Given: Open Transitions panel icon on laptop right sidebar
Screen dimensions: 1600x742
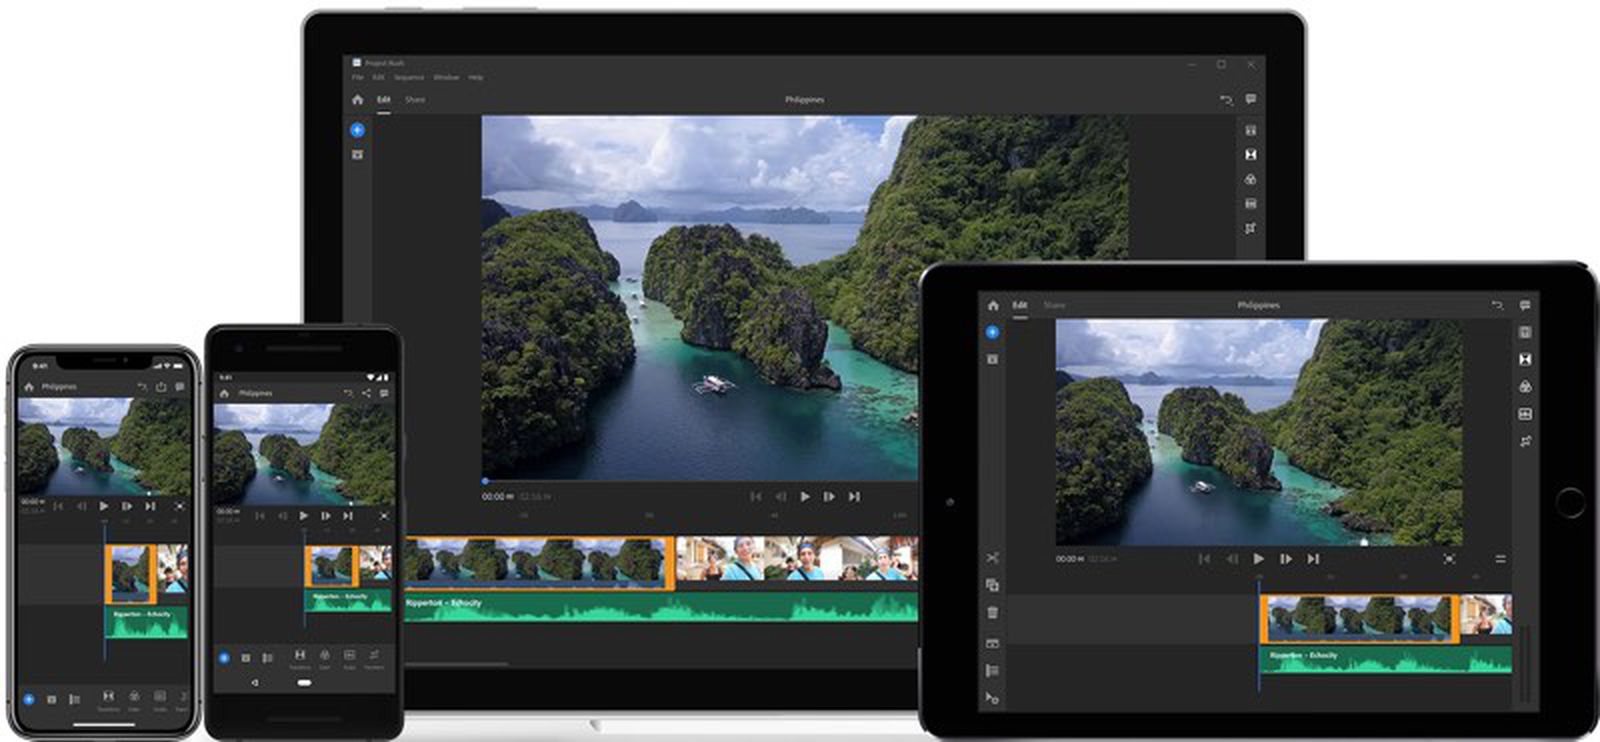Looking at the screenshot, I should [x=1250, y=155].
